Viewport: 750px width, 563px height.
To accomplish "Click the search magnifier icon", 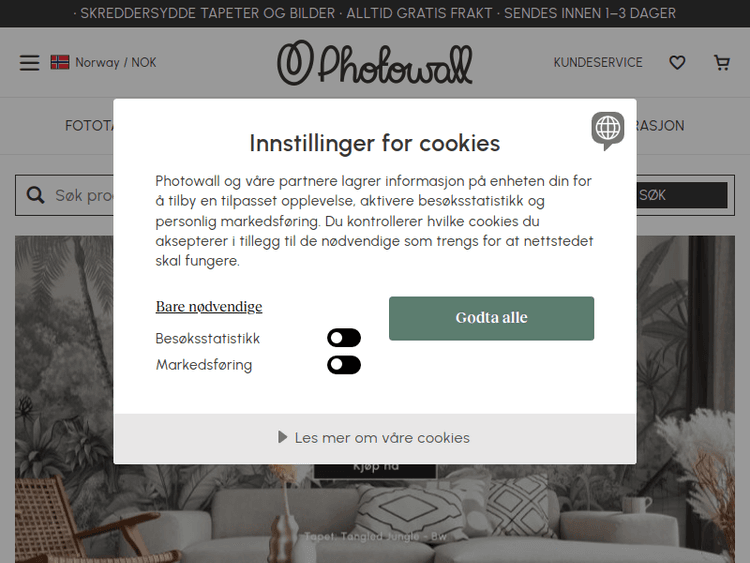I will [x=35, y=195].
